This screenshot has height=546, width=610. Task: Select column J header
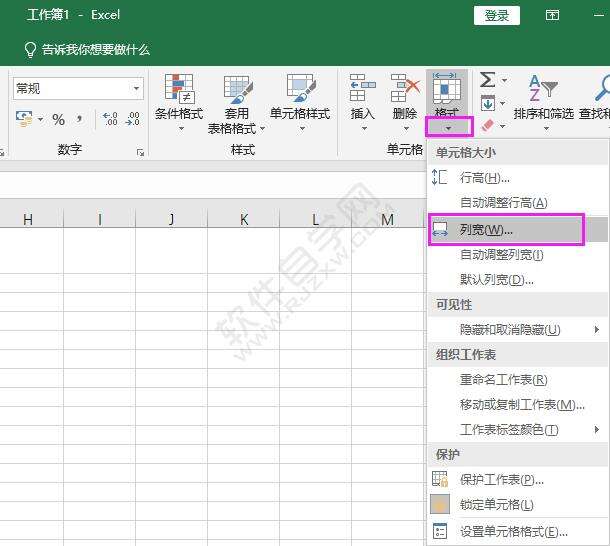172,219
